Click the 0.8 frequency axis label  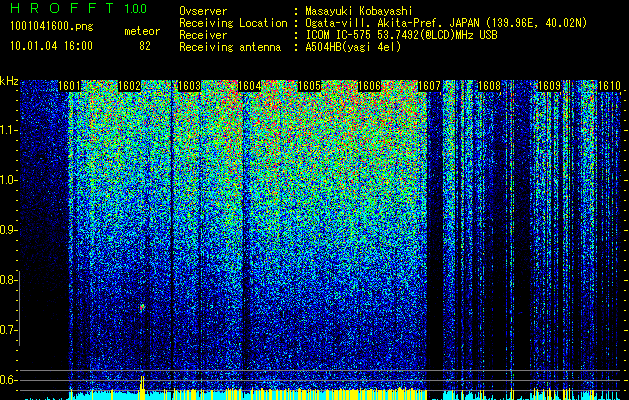tap(8, 280)
